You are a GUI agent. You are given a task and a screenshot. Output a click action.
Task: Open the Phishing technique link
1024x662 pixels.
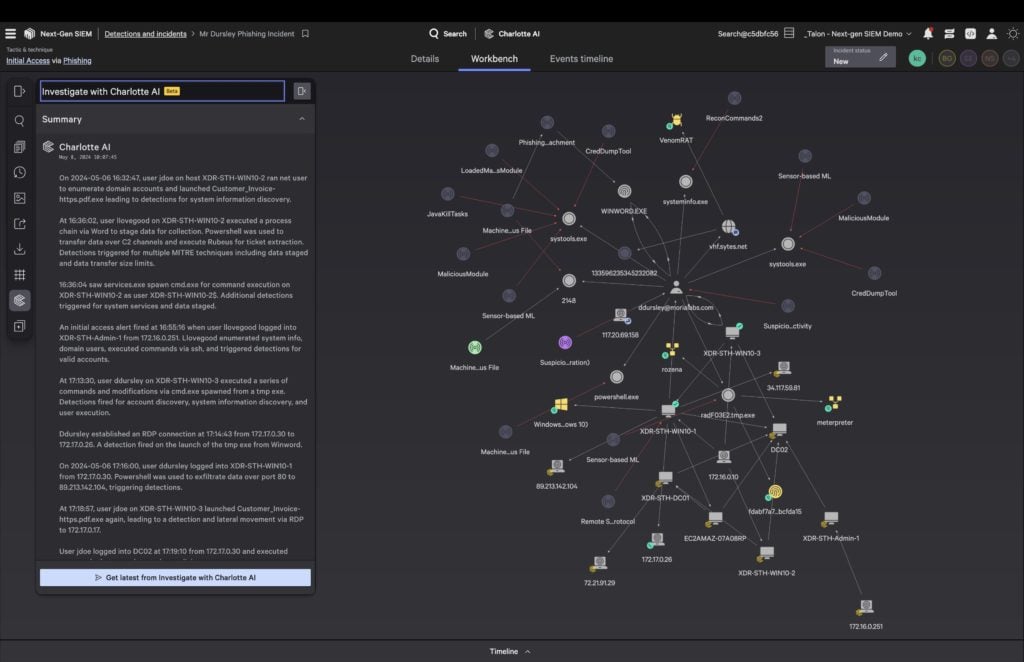click(x=77, y=61)
